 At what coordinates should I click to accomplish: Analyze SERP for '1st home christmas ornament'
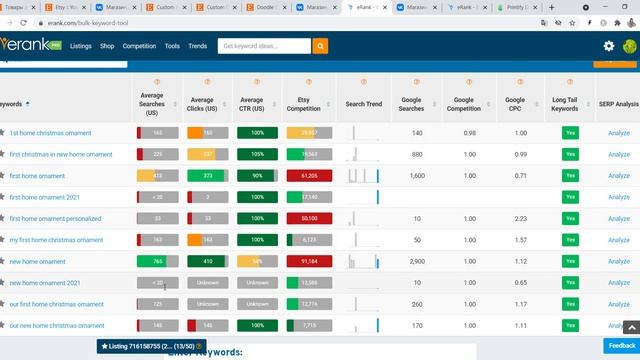[619, 133]
